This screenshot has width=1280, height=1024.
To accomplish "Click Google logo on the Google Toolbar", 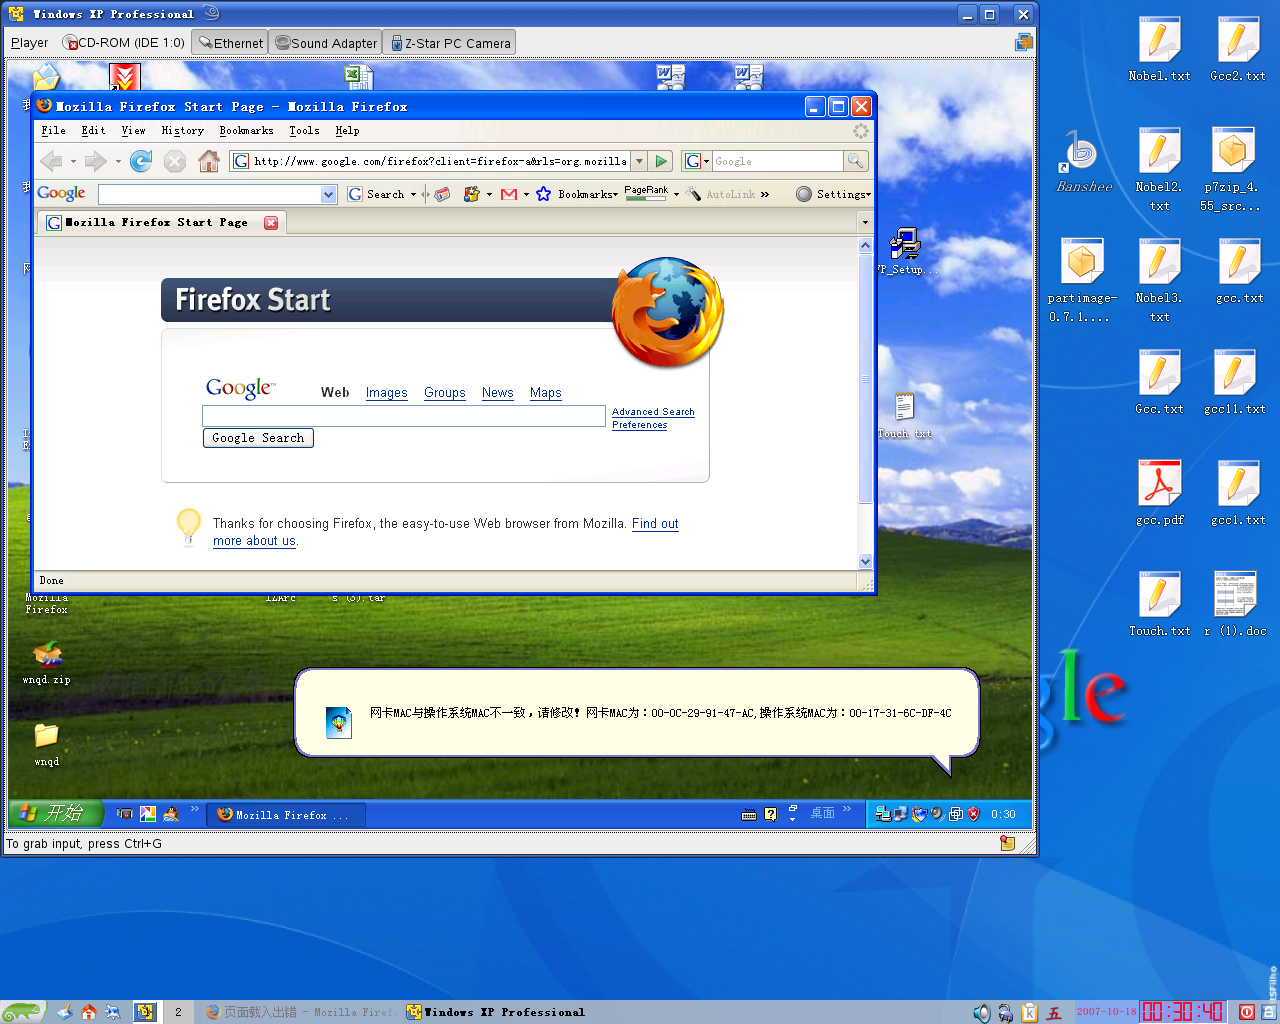I will pyautogui.click(x=61, y=193).
